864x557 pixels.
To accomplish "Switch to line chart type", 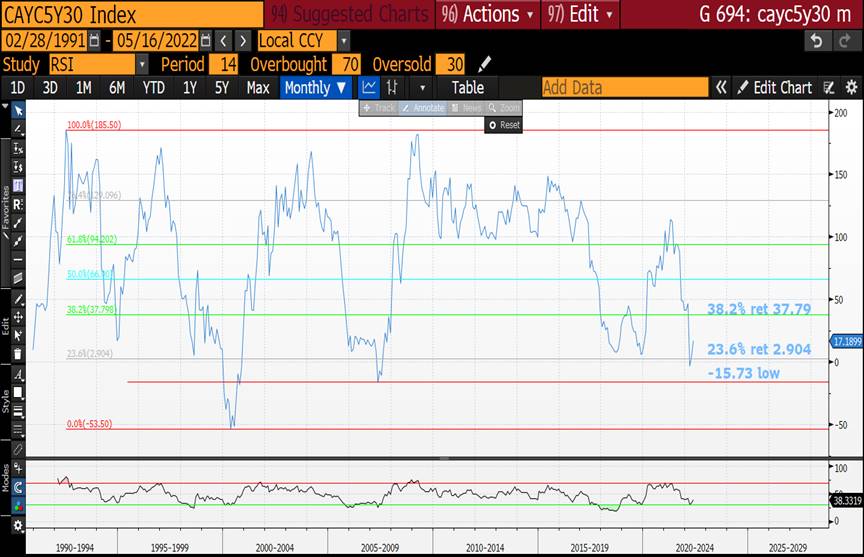I will click(369, 87).
